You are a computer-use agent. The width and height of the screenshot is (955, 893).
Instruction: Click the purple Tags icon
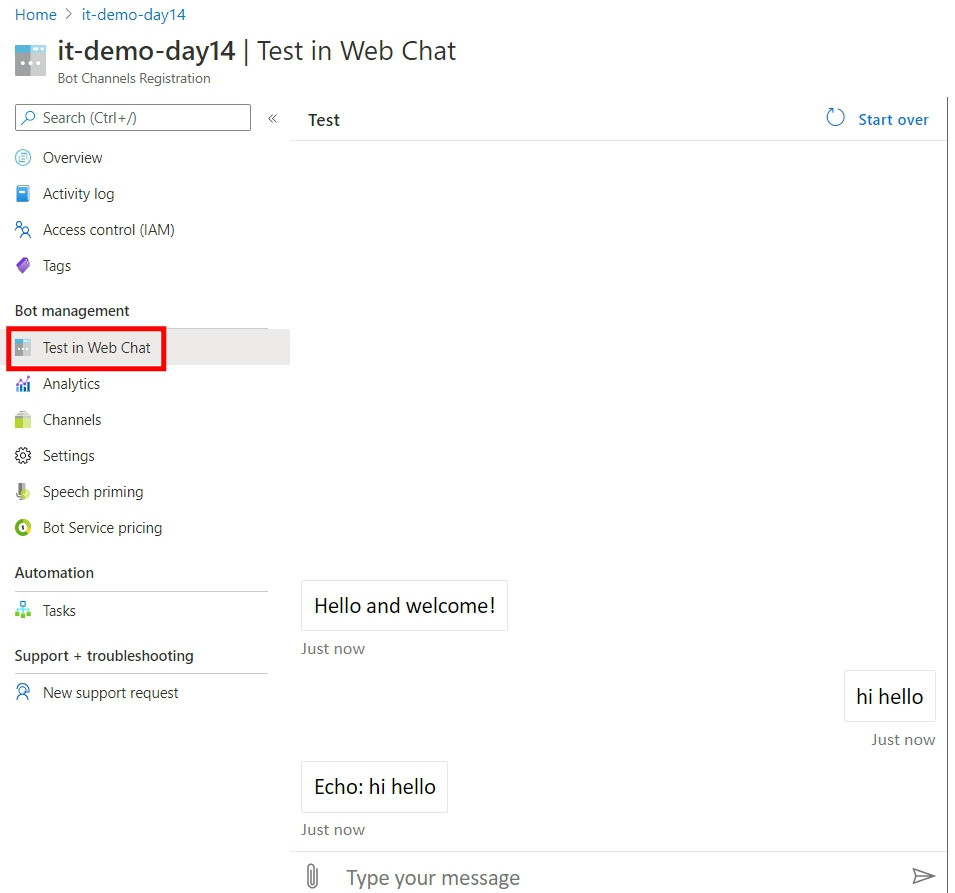[23, 266]
